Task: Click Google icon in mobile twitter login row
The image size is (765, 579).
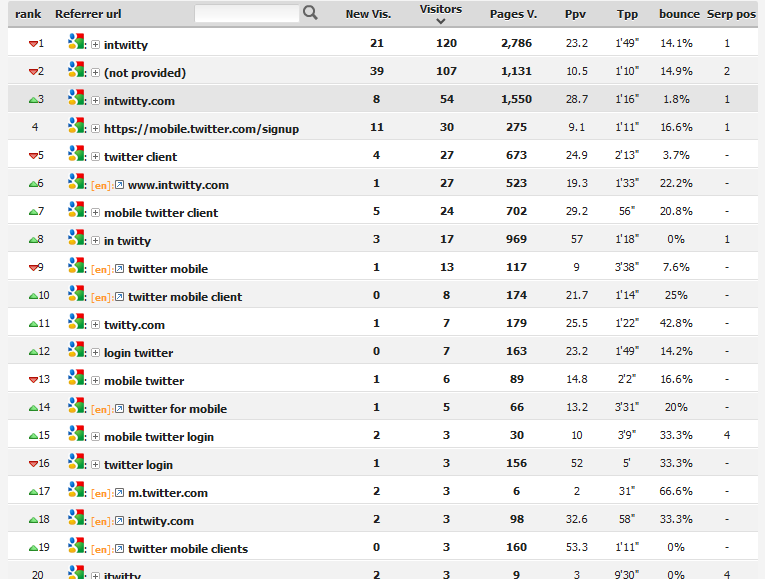Action: point(76,434)
